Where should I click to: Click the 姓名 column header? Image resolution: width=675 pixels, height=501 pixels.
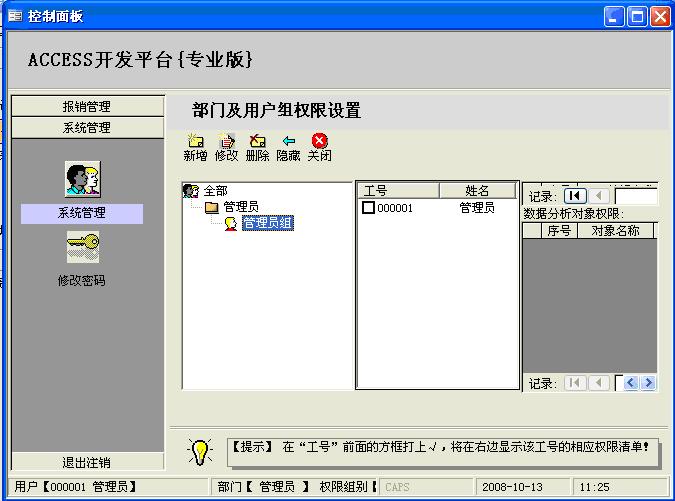[x=477, y=190]
